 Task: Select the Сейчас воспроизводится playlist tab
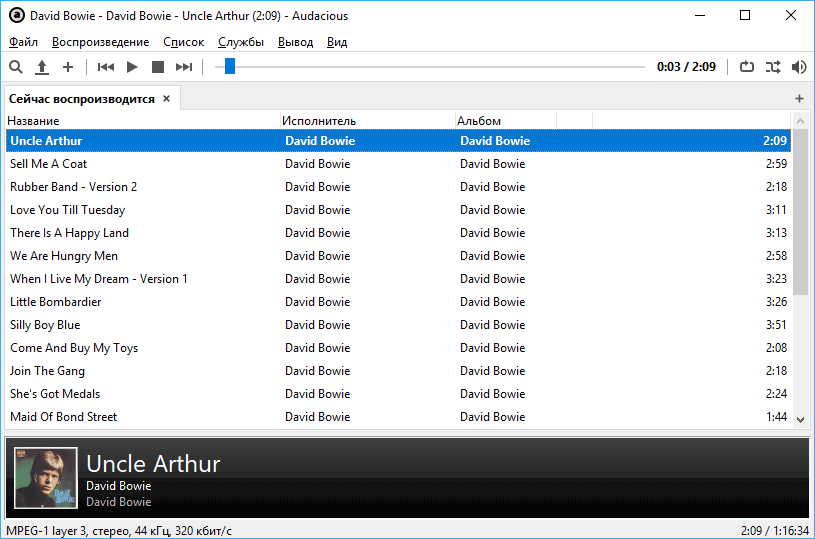click(82, 99)
